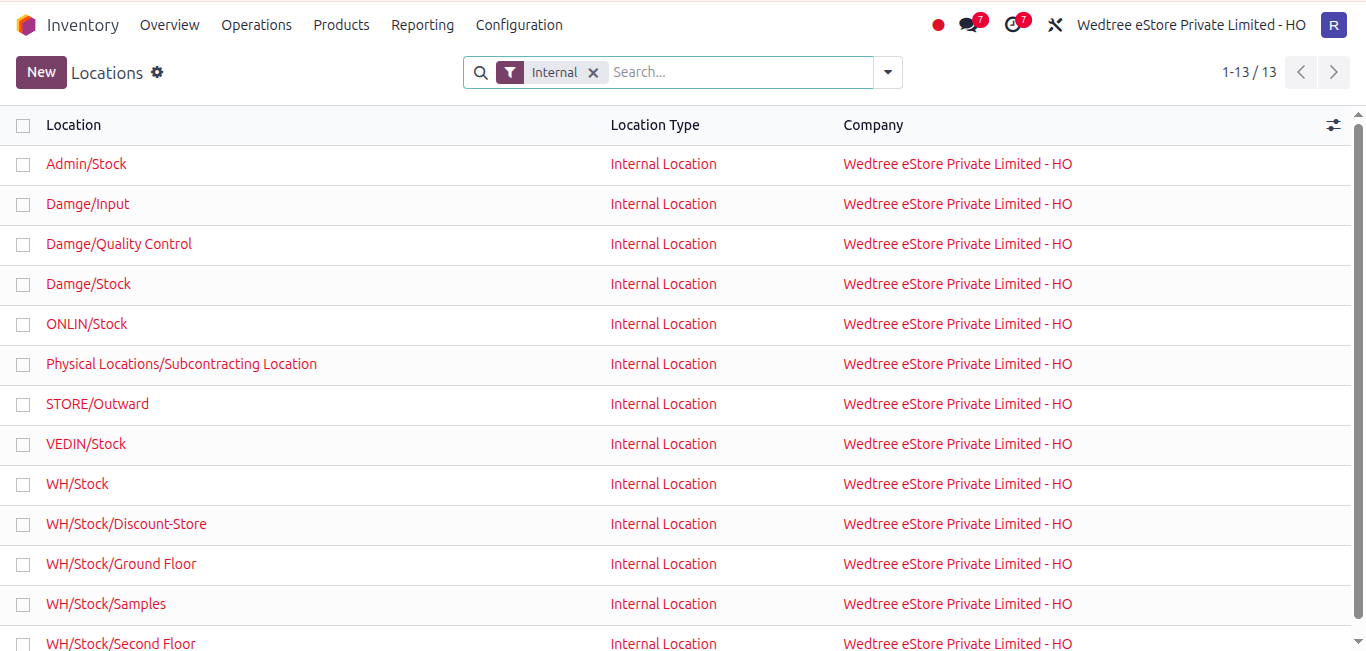Viewport: 1366px width, 651px height.
Task: Click company cell in STORE/Outward row
Action: pos(957,404)
